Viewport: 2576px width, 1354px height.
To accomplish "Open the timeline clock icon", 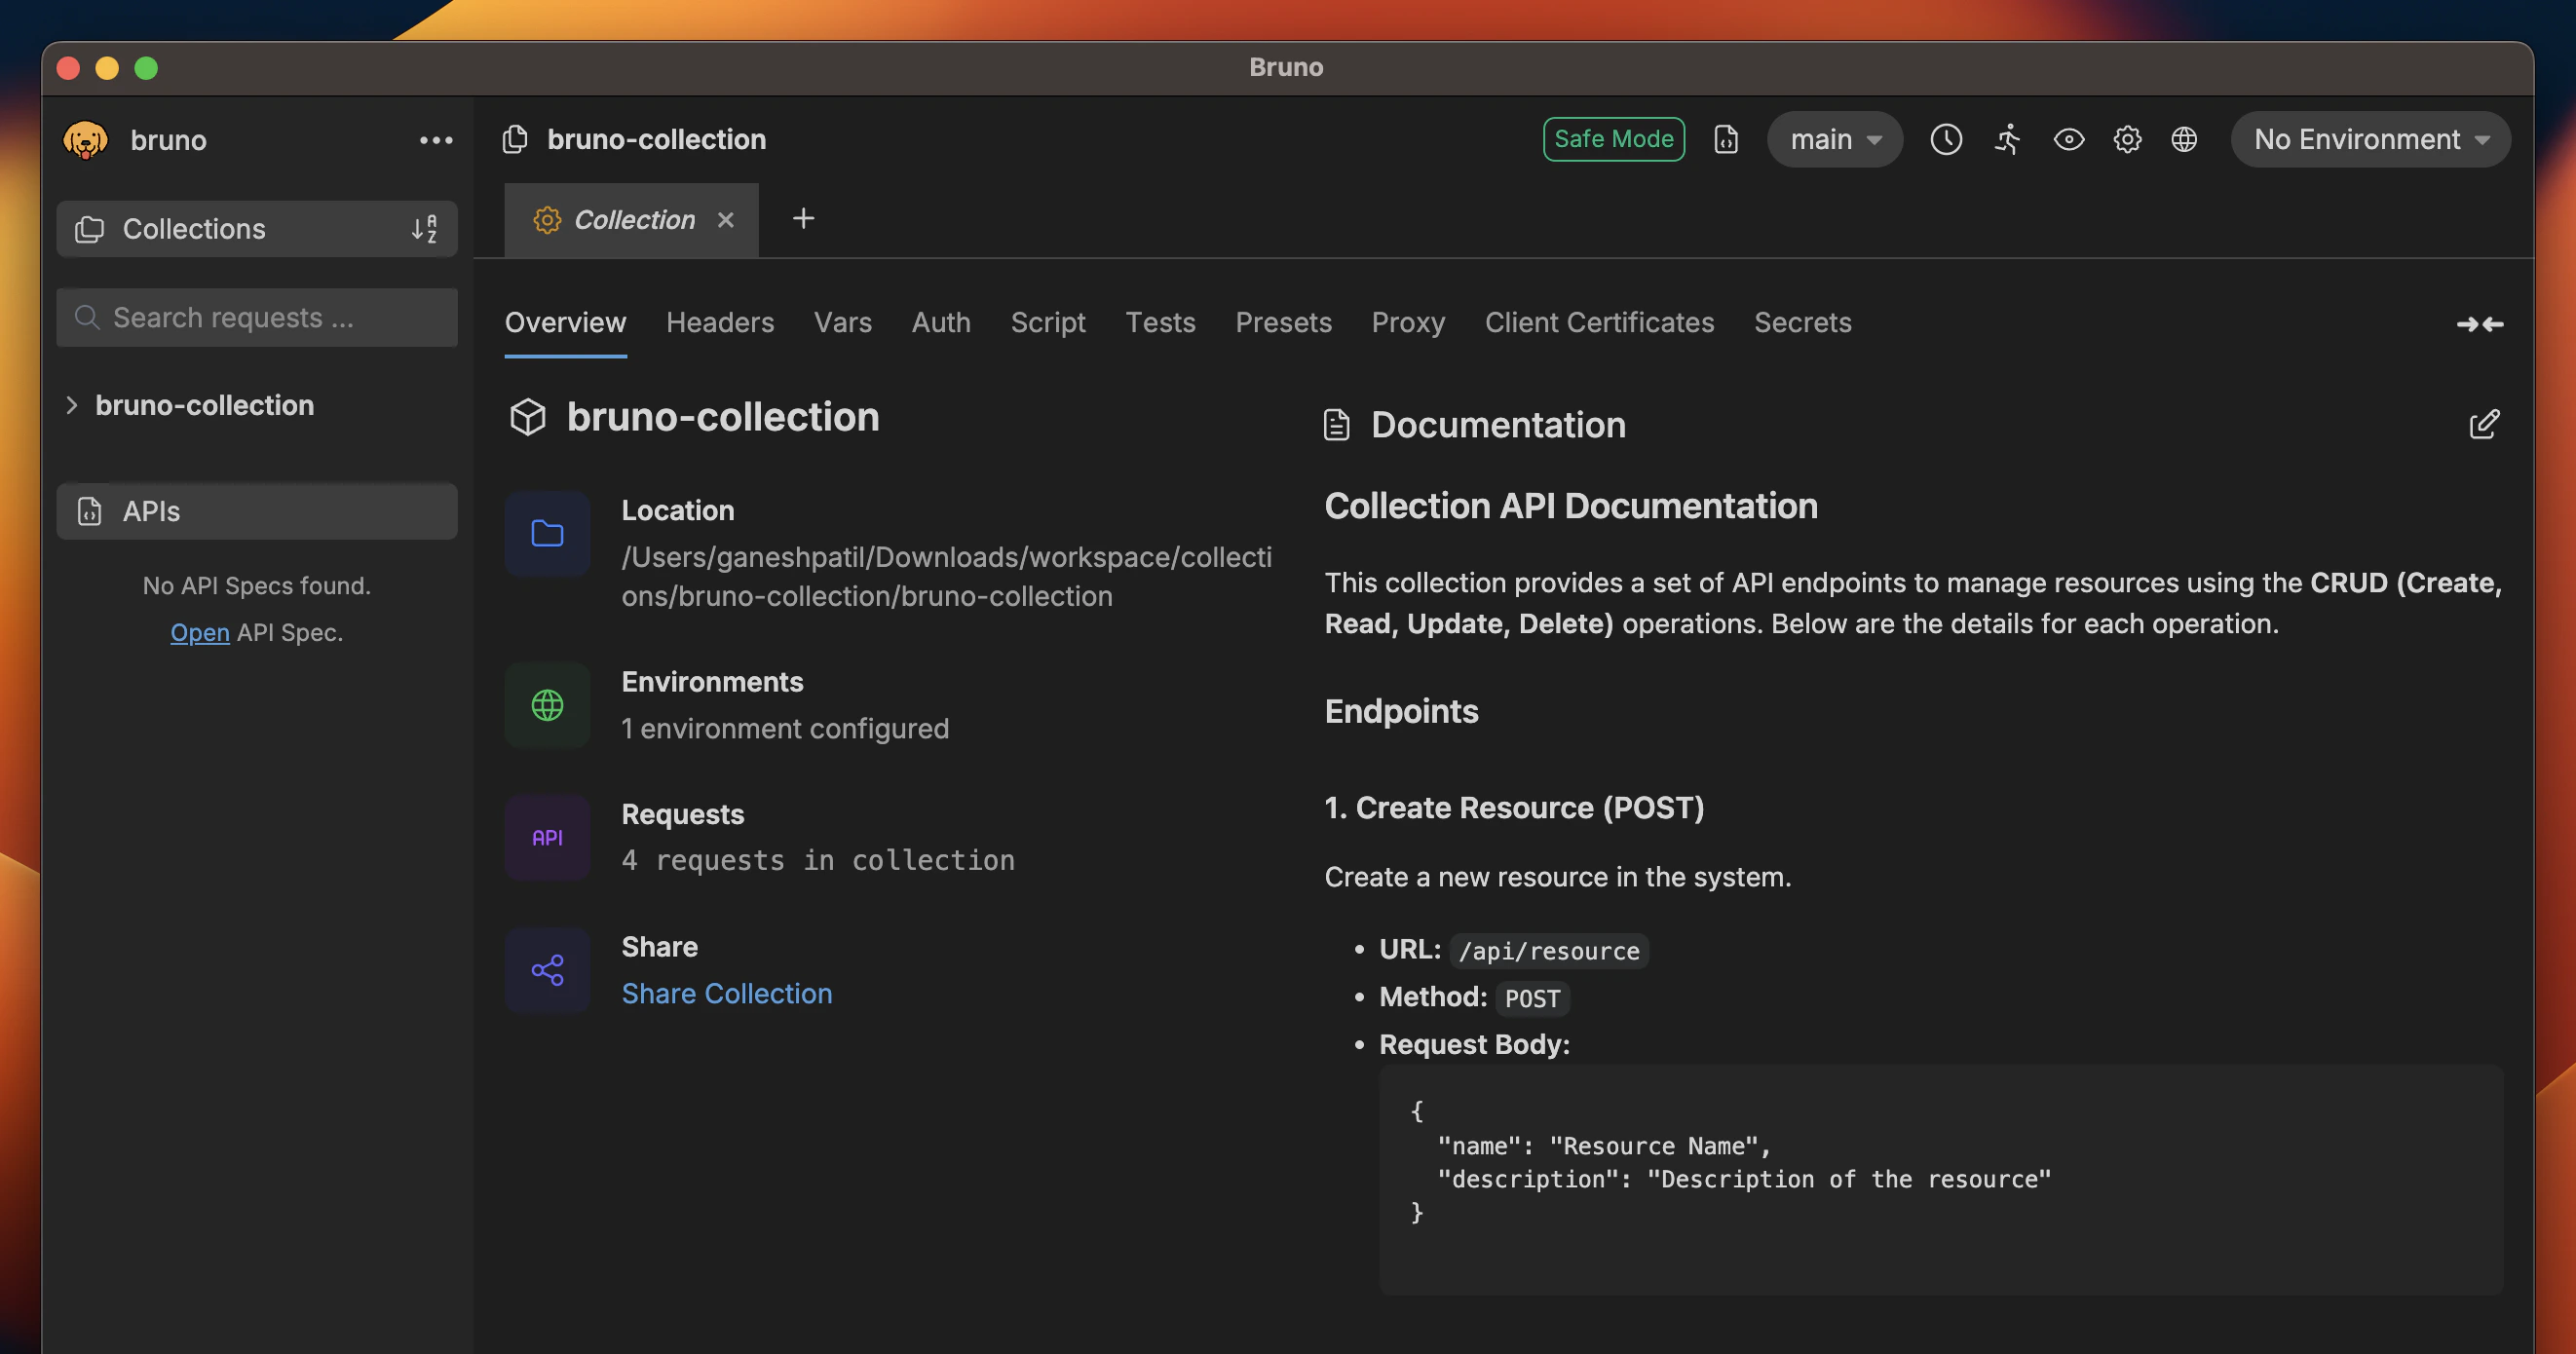I will coord(1945,139).
